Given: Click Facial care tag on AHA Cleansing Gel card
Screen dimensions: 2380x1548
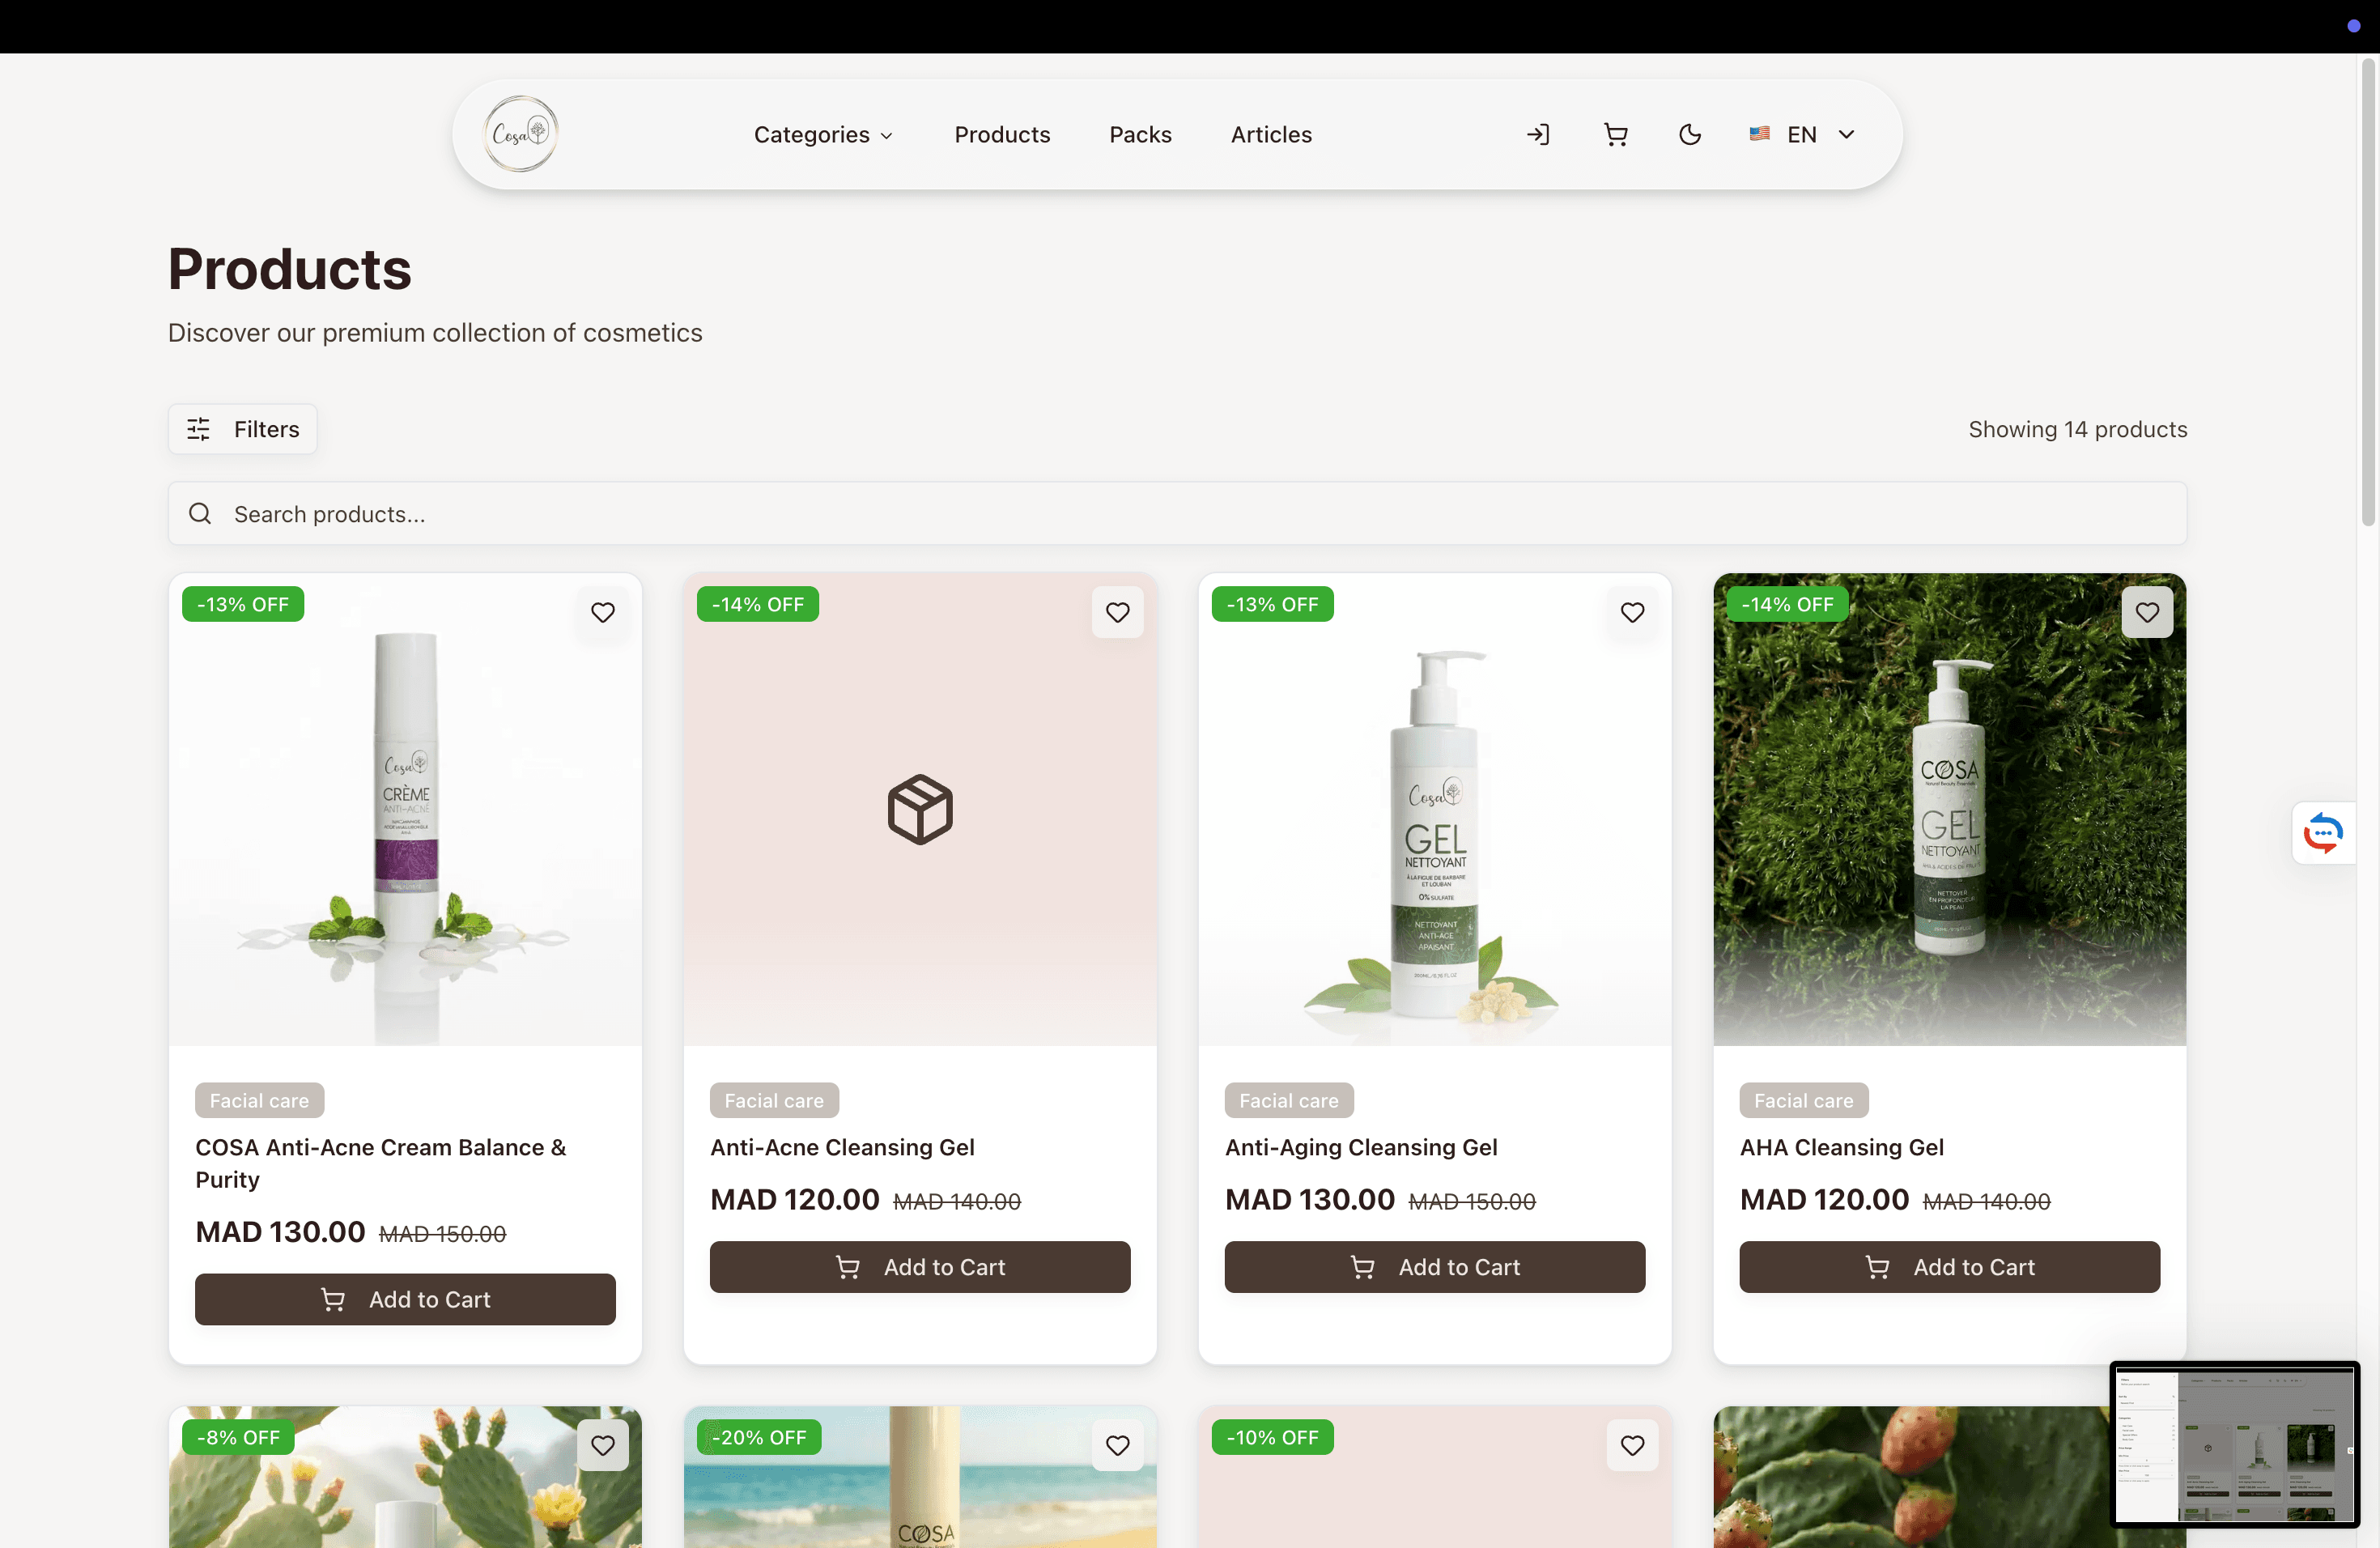Looking at the screenshot, I should [1804, 1100].
